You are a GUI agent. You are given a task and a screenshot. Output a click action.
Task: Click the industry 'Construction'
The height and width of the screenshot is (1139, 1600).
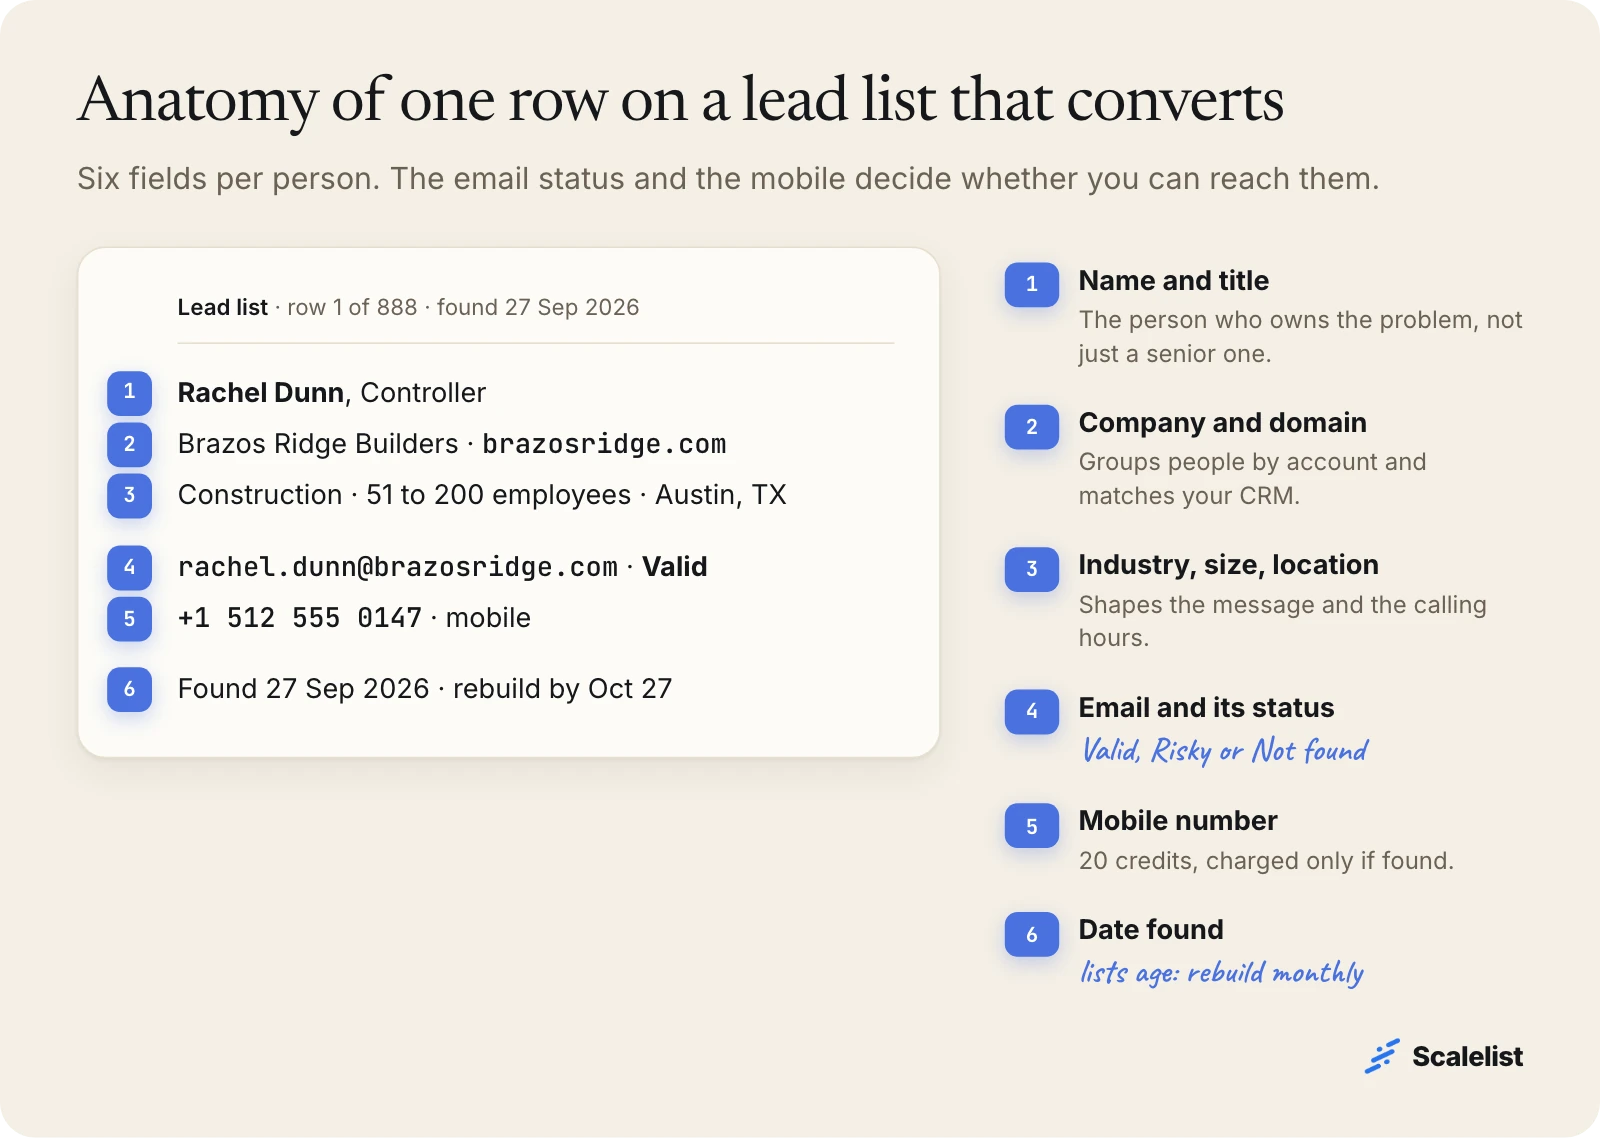(260, 495)
